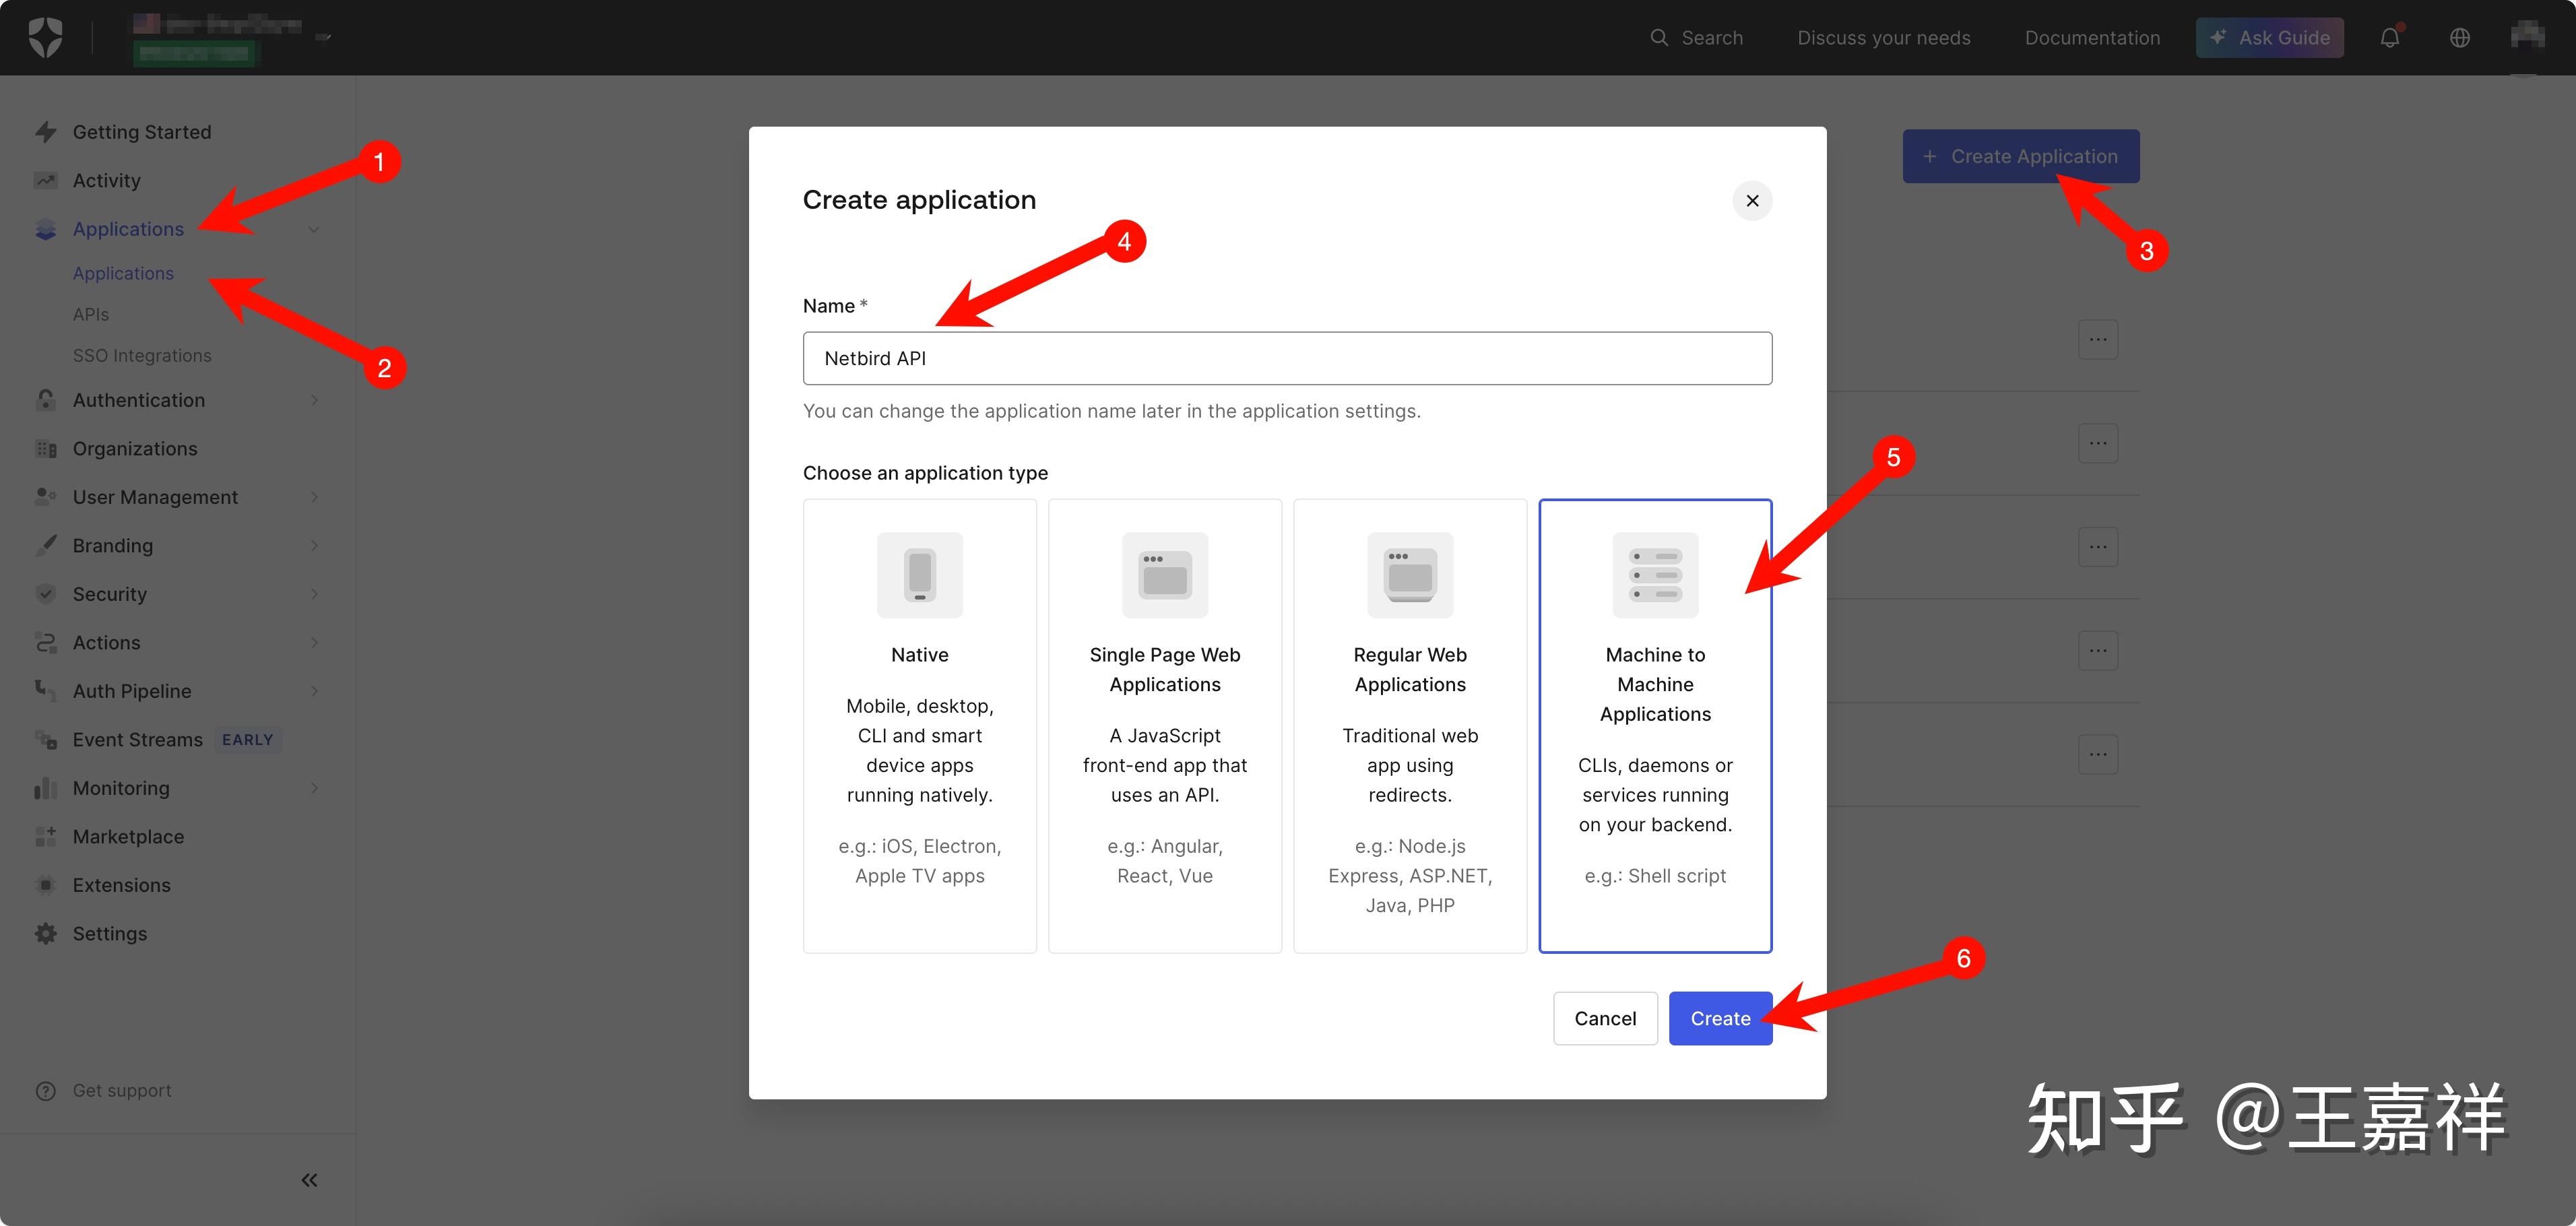2576x1226 pixels.
Task: Select the Native application type
Action: pos(919,725)
